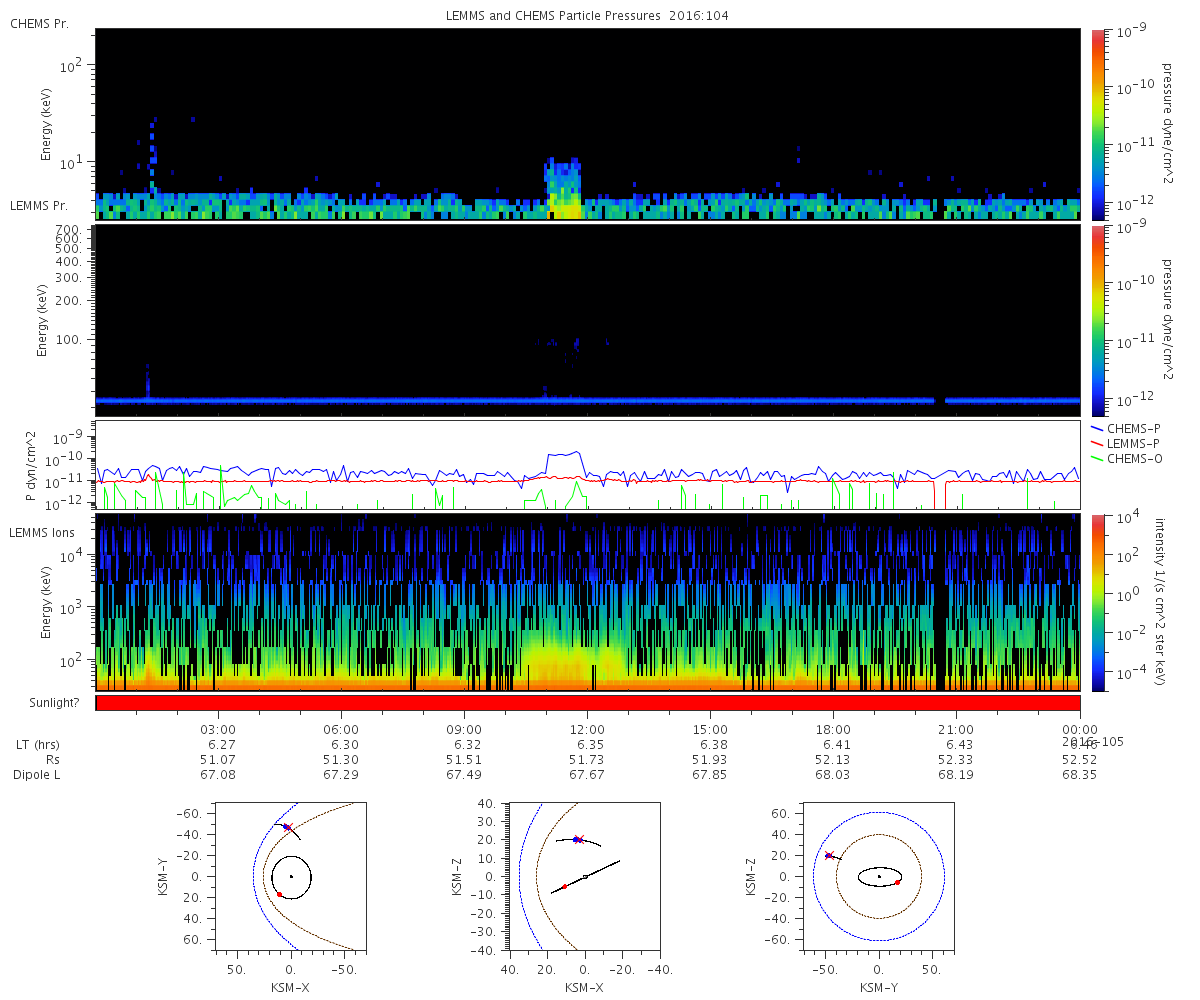
Task: Click the bright CHEMS pressure burst near 12:00
Action: coord(564,188)
